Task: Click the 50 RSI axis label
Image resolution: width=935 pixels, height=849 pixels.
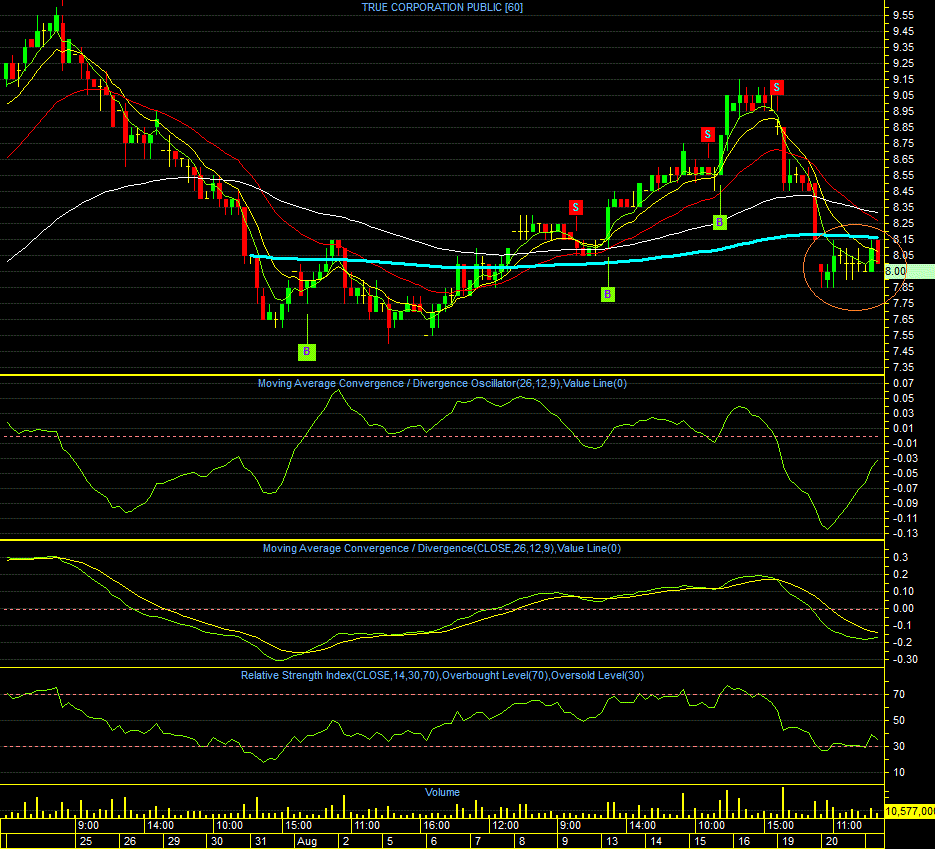Action: [x=899, y=721]
